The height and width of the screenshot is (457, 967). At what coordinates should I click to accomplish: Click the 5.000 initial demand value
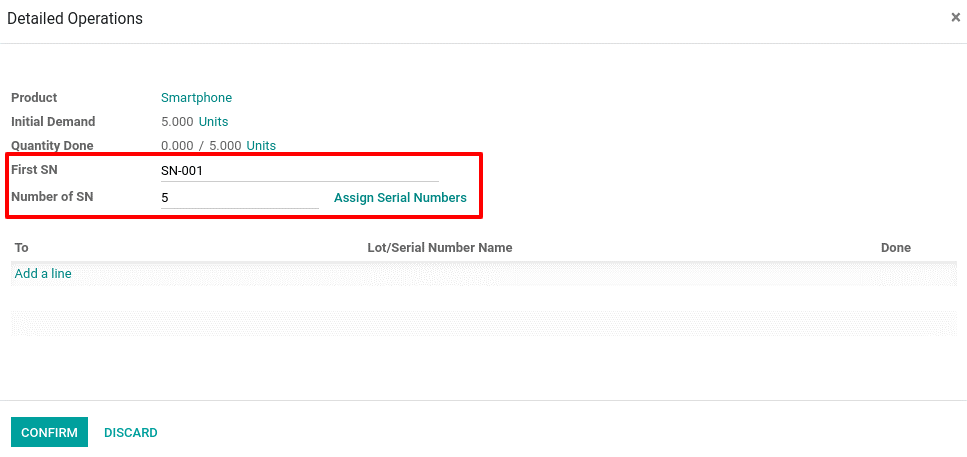[x=177, y=121]
